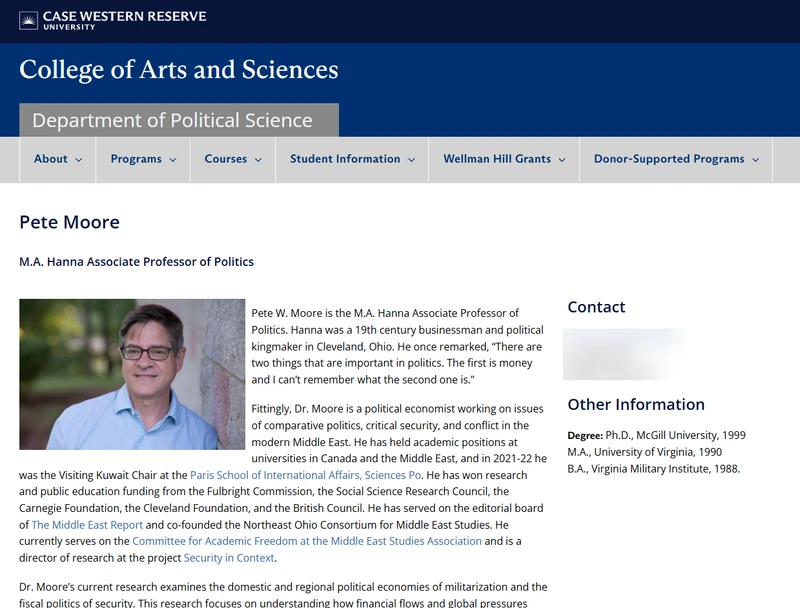The image size is (800, 608).
Task: Open The Middle East Report link
Action: pos(87,525)
